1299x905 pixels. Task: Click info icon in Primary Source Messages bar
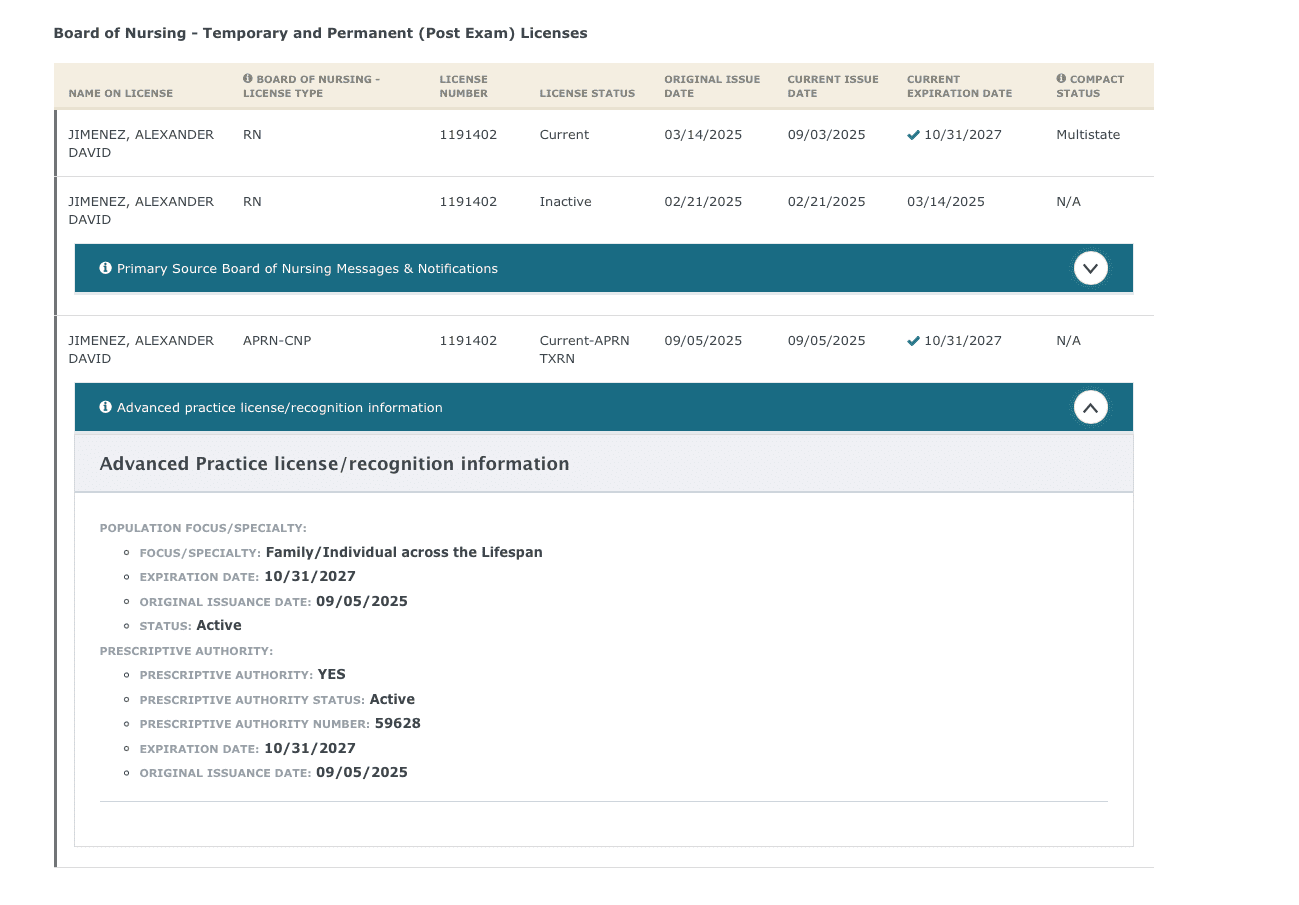tap(105, 268)
